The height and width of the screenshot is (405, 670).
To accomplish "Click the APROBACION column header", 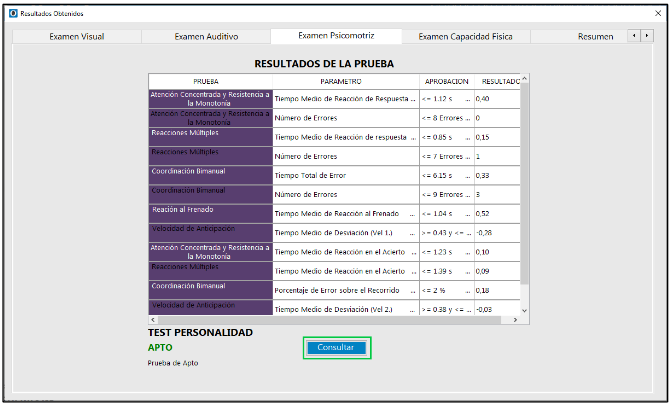I will click(x=446, y=80).
